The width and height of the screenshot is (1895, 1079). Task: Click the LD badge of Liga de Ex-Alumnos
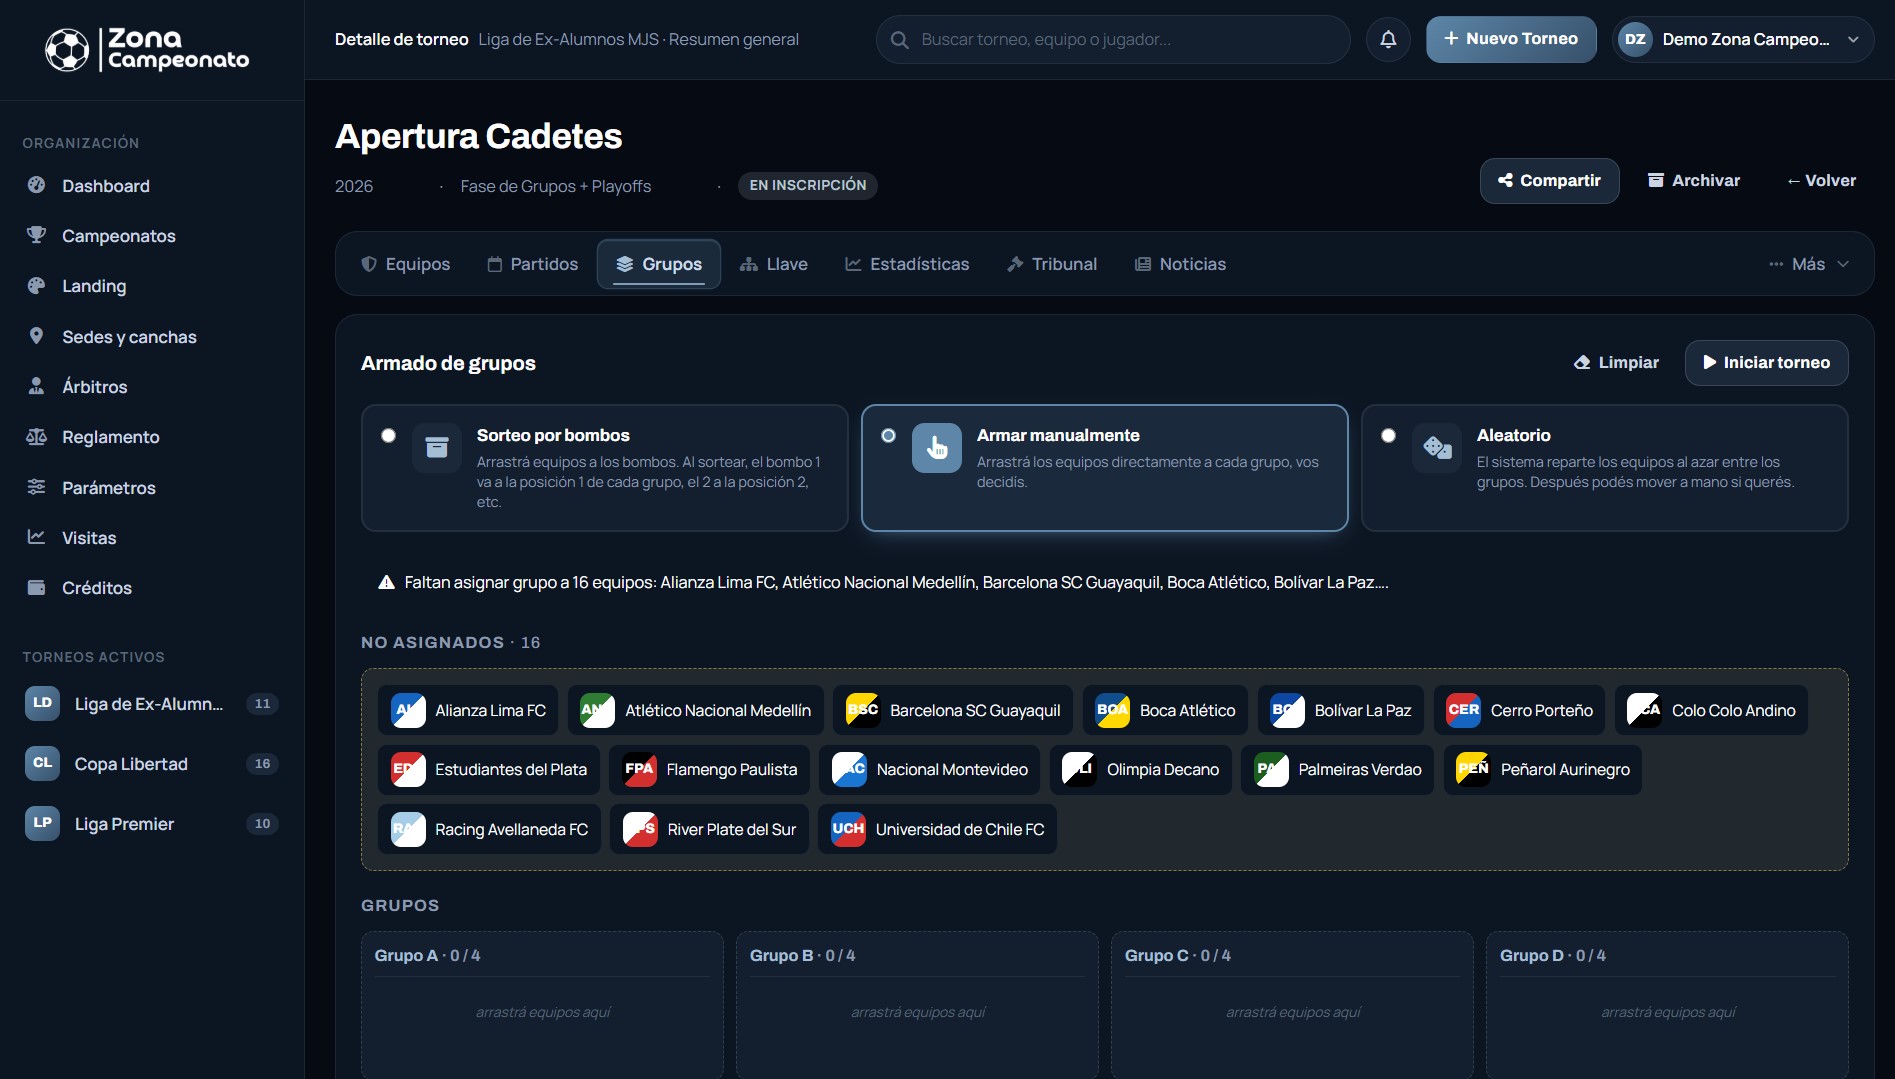coord(42,703)
